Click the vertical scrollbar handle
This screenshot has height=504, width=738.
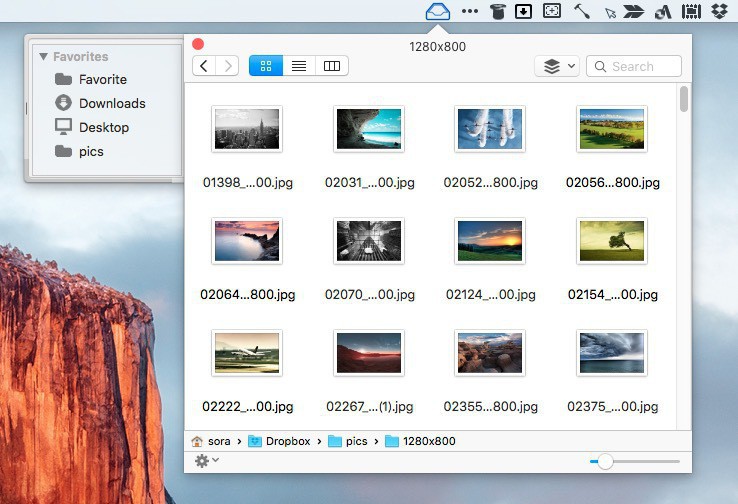684,99
